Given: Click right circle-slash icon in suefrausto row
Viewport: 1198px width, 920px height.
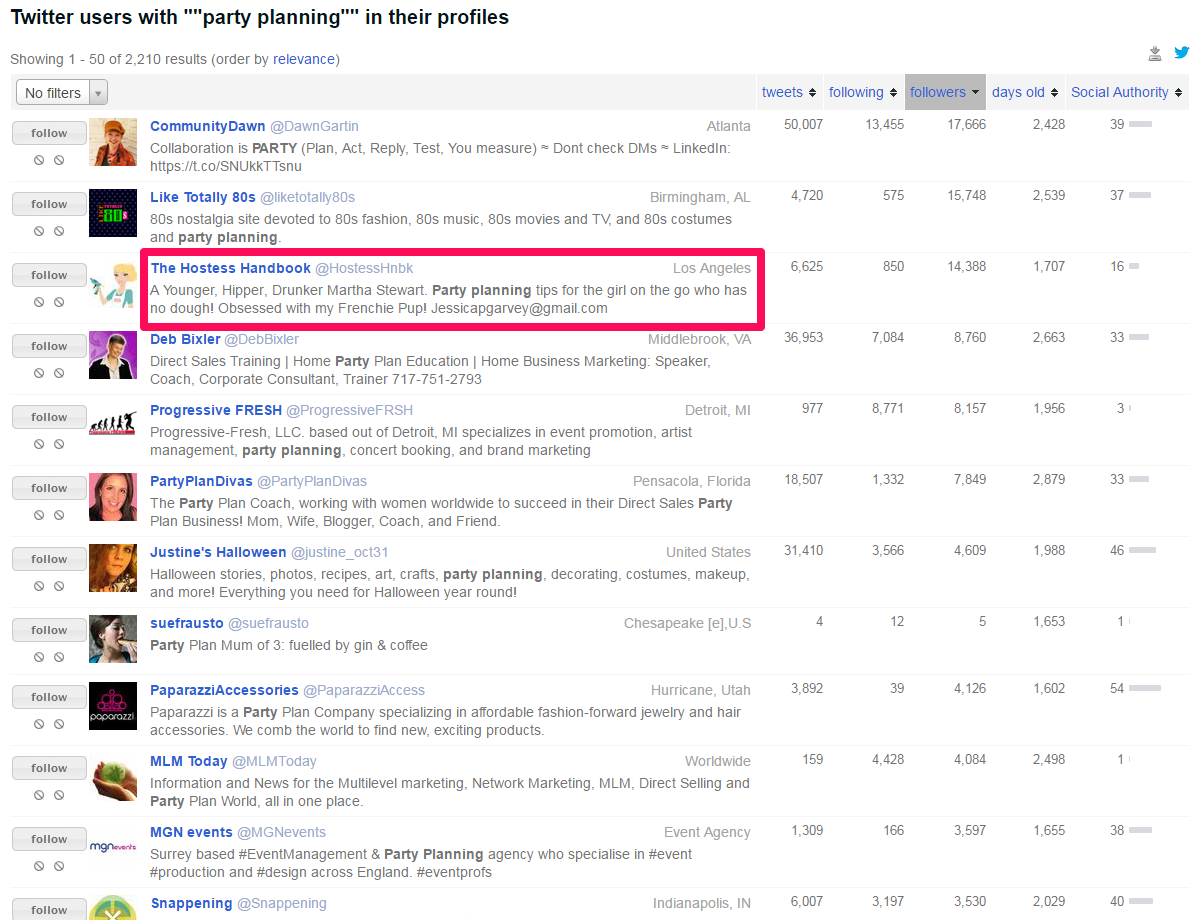Looking at the screenshot, I should point(59,657).
